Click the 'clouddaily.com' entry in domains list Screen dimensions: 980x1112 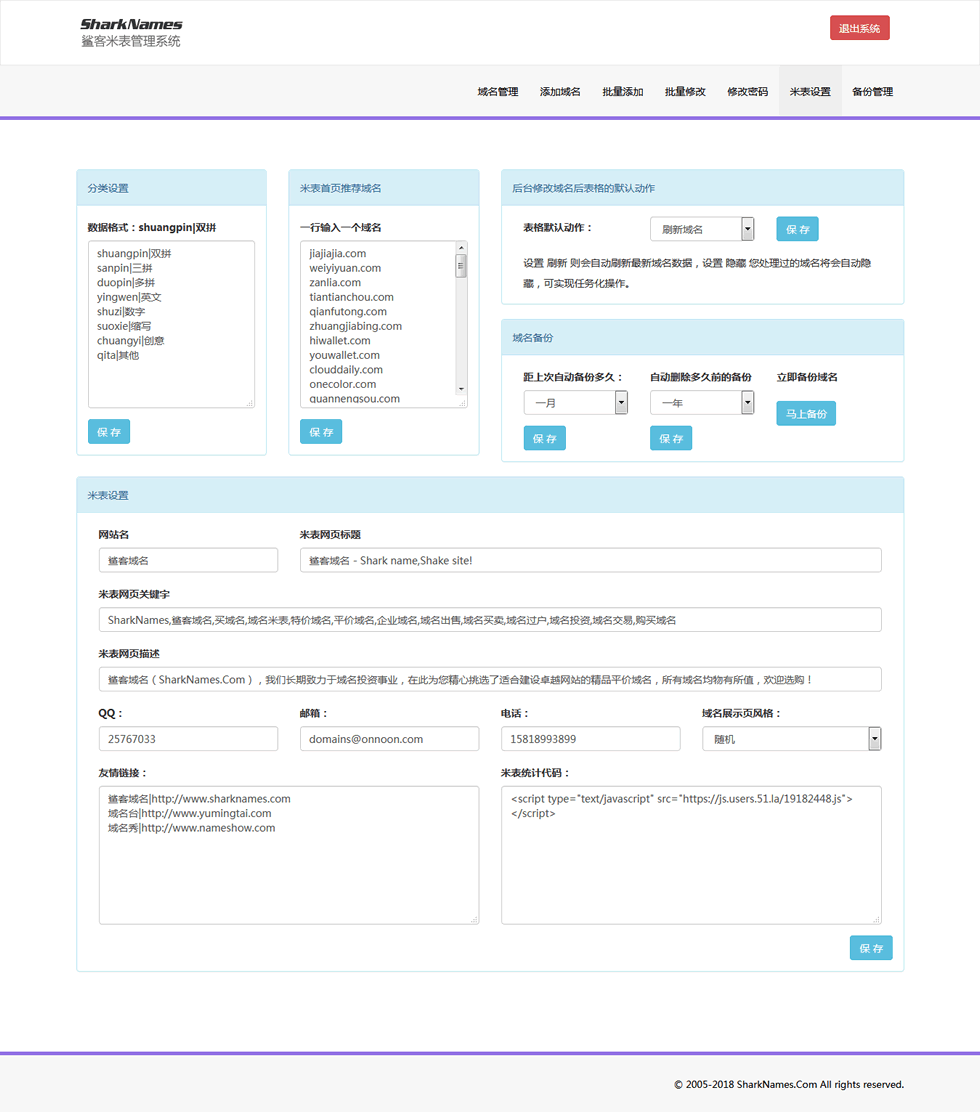[346, 369]
